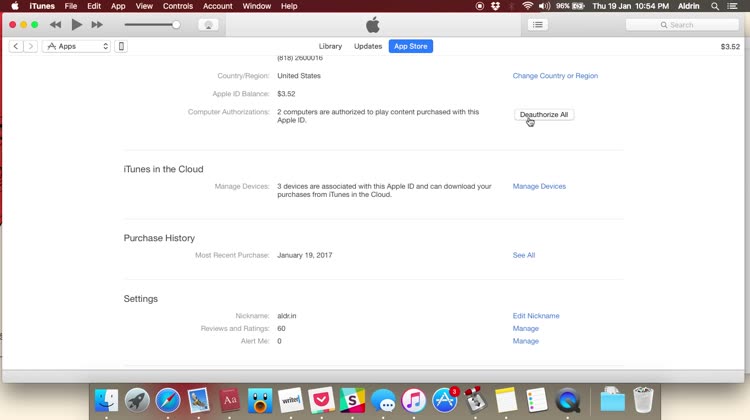Screen dimensions: 750x420
Task: Manage Alert Me settings
Action: (x=526, y=341)
